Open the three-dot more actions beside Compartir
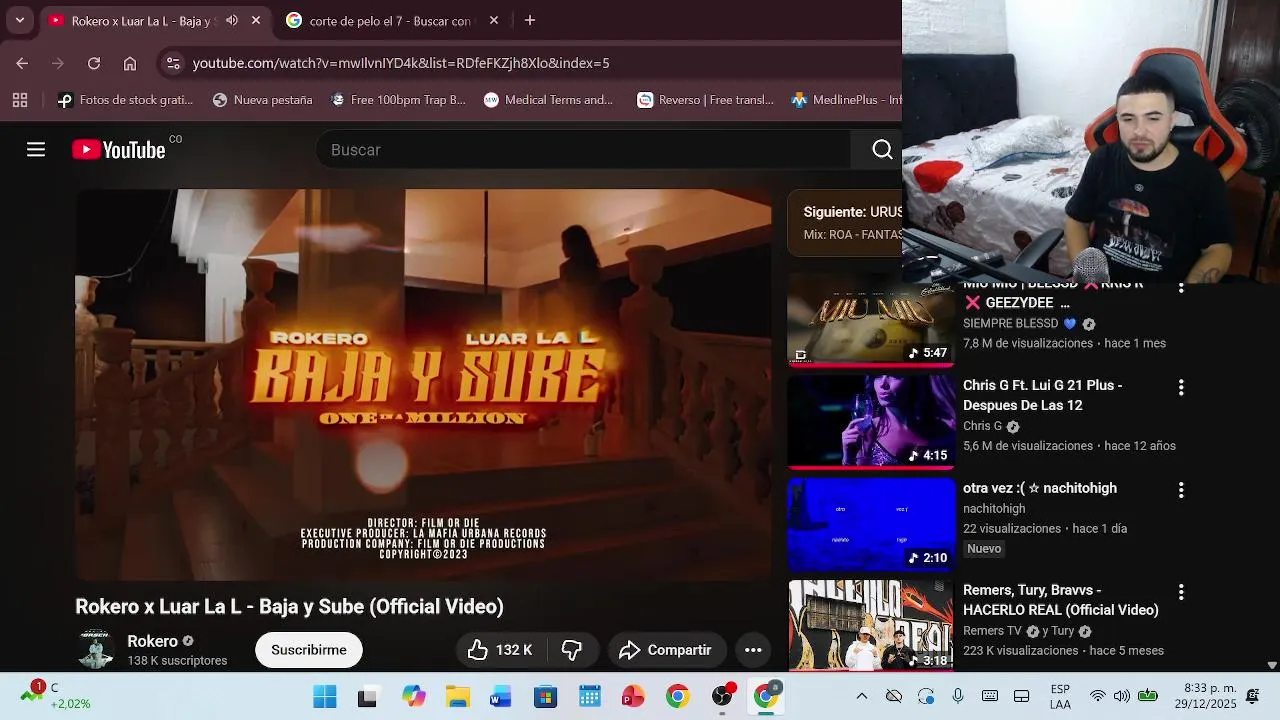 [x=753, y=650]
